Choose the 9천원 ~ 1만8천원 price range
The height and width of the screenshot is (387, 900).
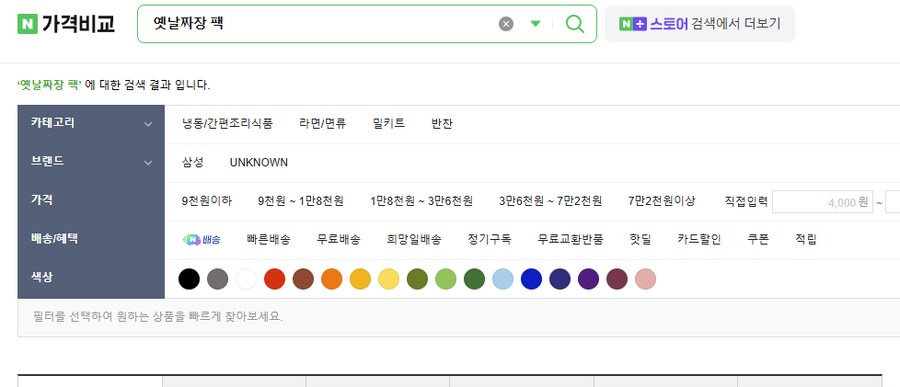(301, 201)
